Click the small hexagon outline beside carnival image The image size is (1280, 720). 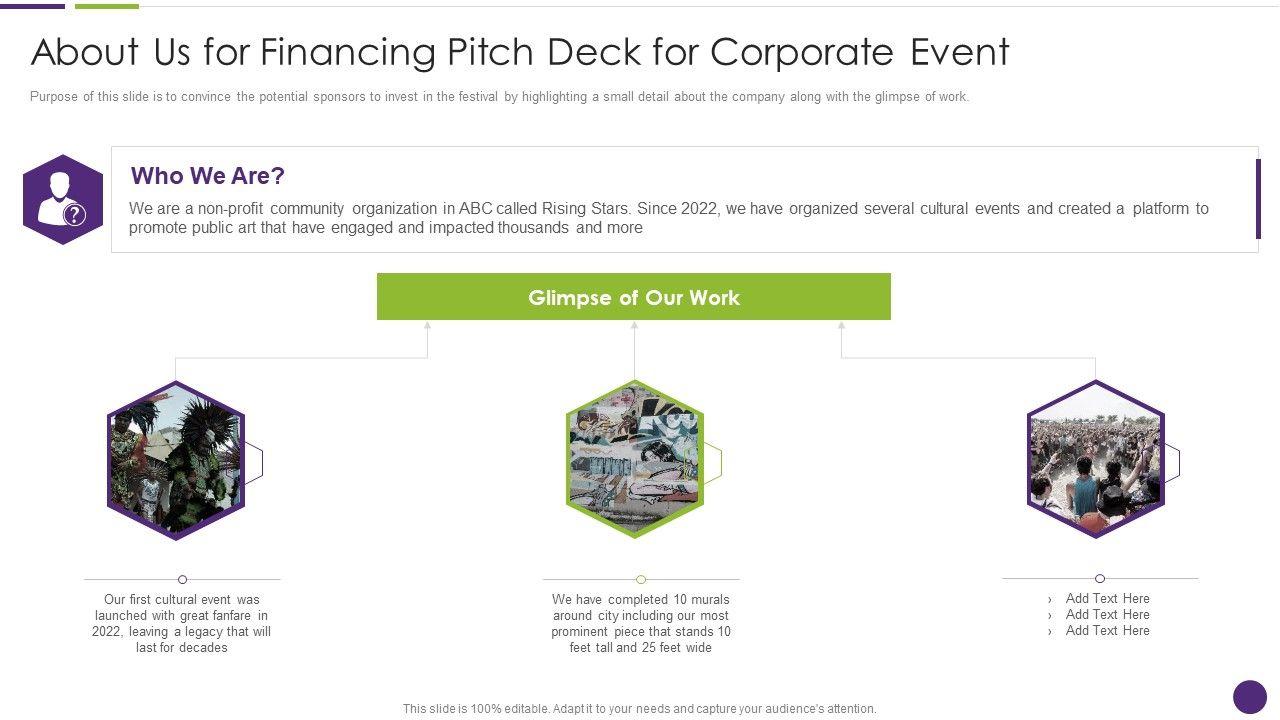coord(254,462)
